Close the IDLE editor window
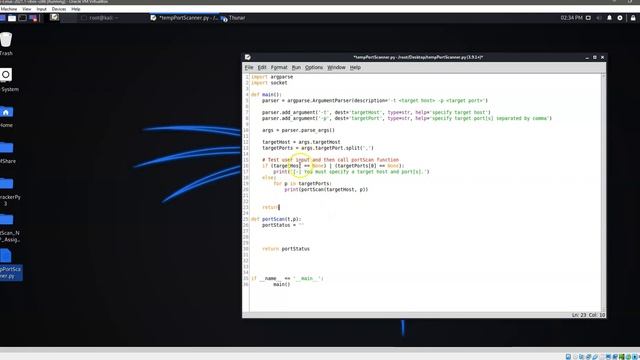 (602, 58)
